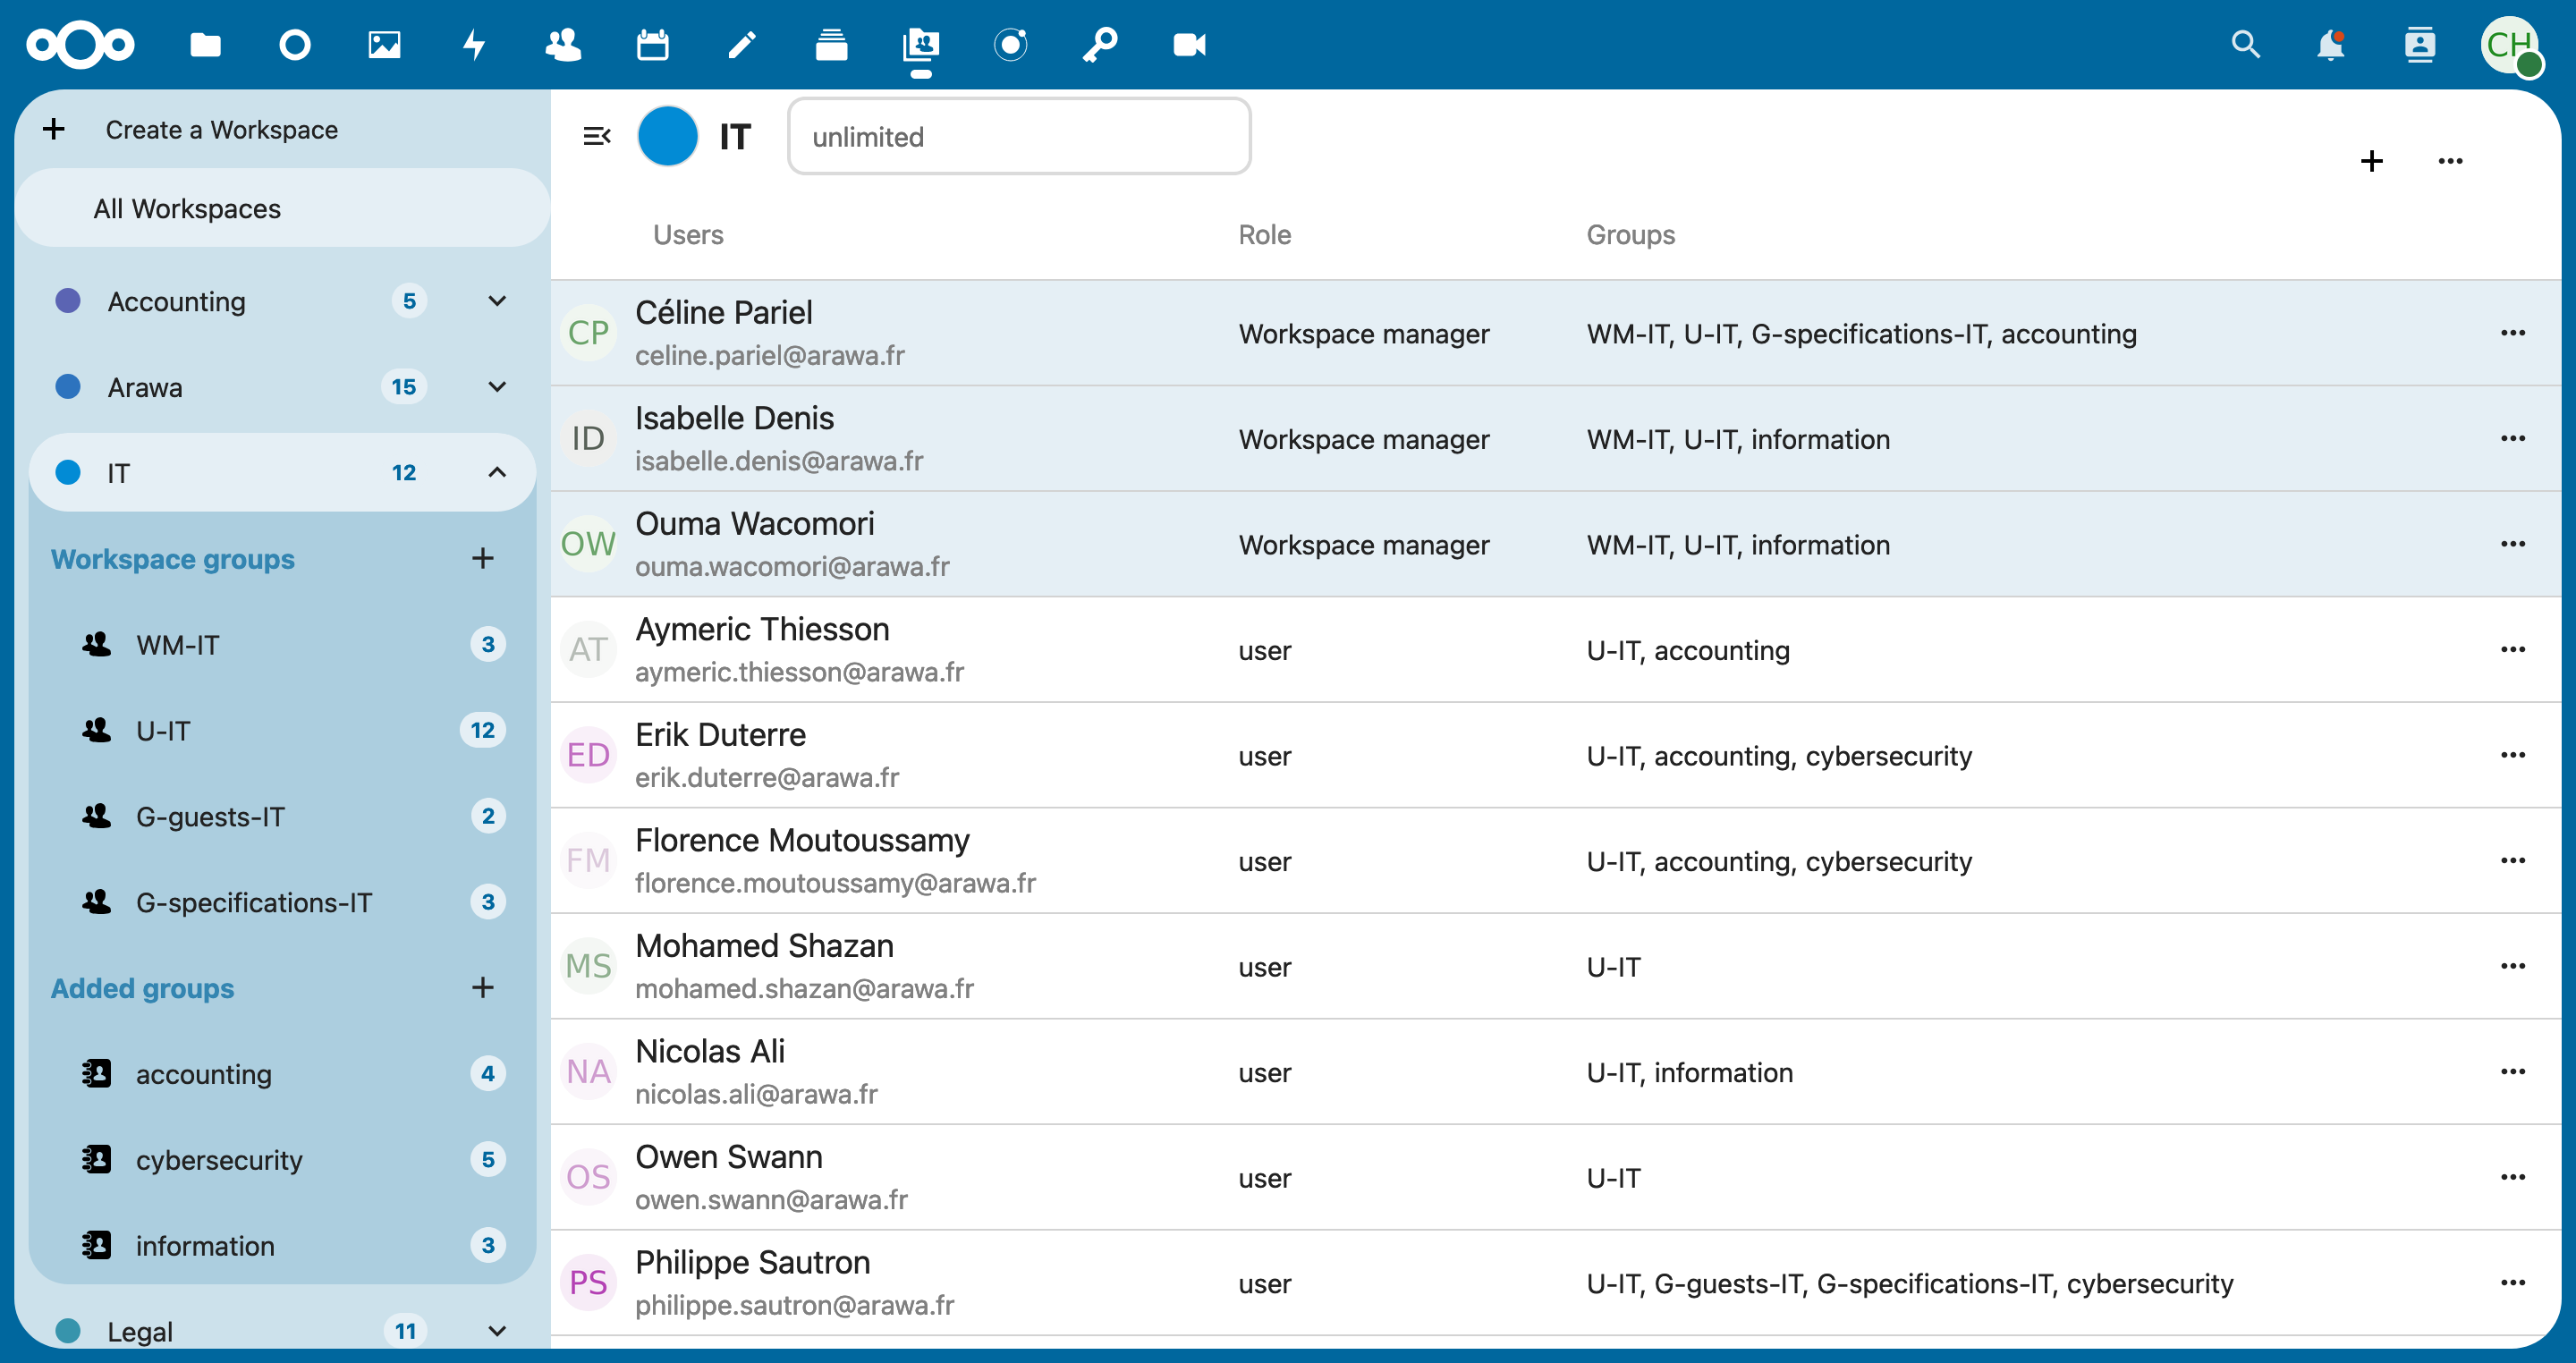Viewport: 2576px width, 1363px height.
Task: Open the Calendar app icon
Action: click(653, 45)
